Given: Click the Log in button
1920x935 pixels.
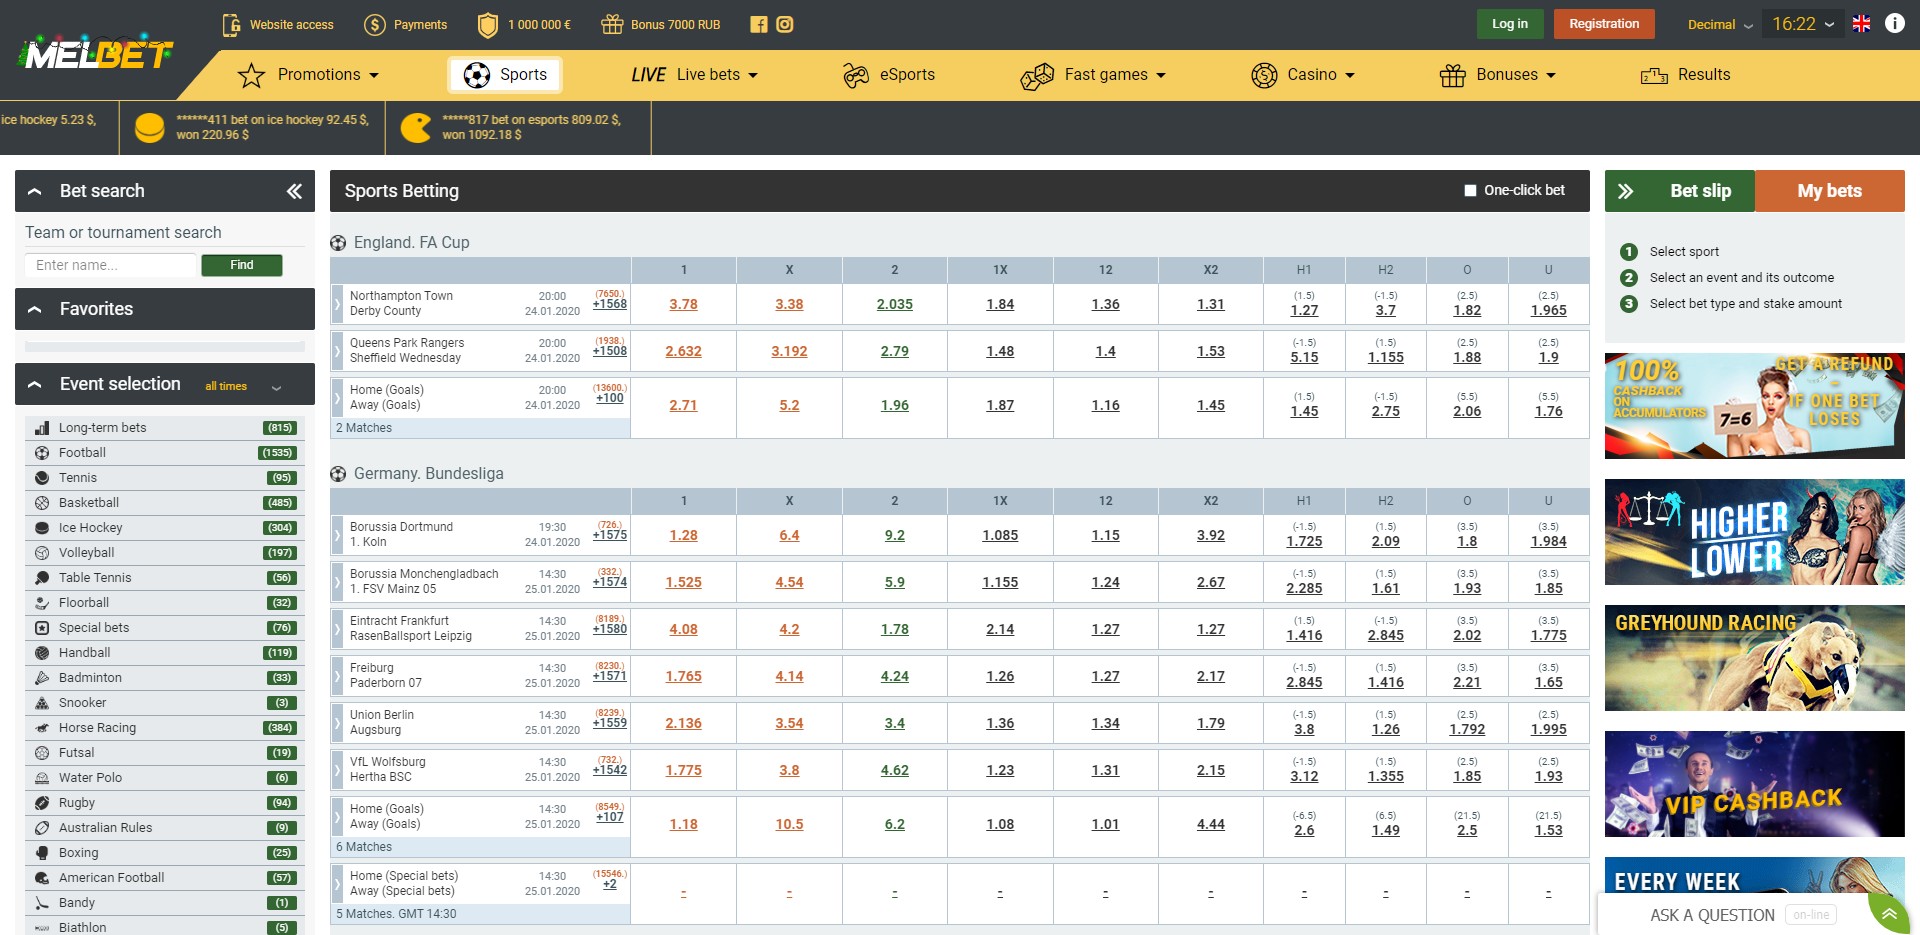Looking at the screenshot, I should pos(1510,24).
